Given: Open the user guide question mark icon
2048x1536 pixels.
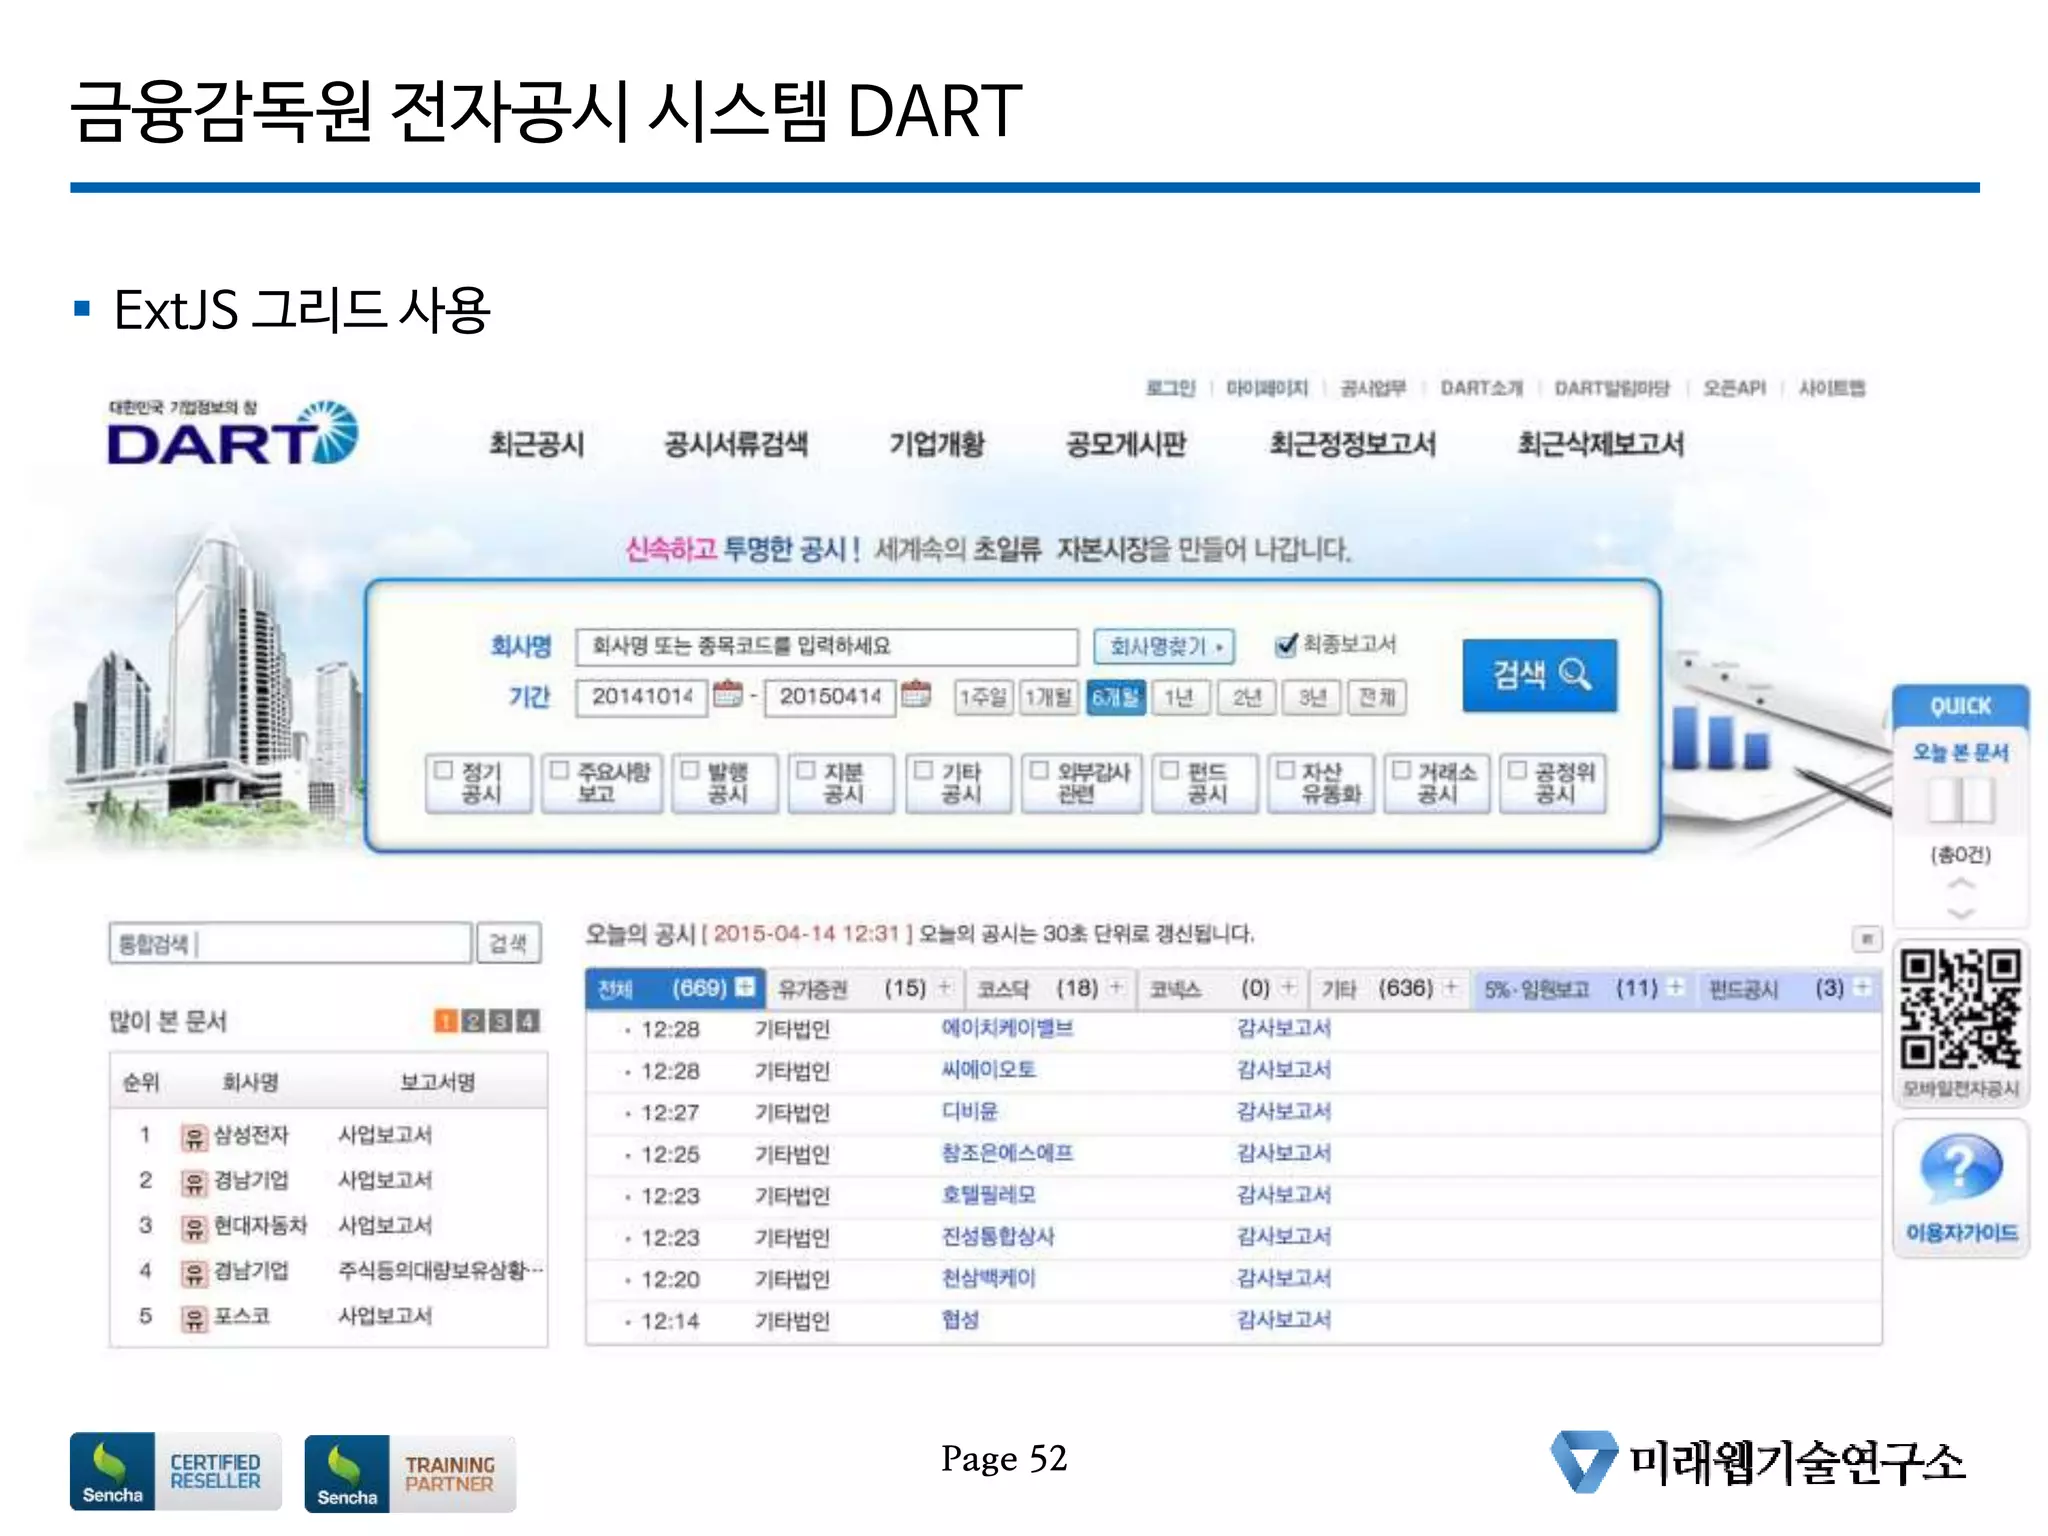Looking at the screenshot, I should (1960, 1167).
